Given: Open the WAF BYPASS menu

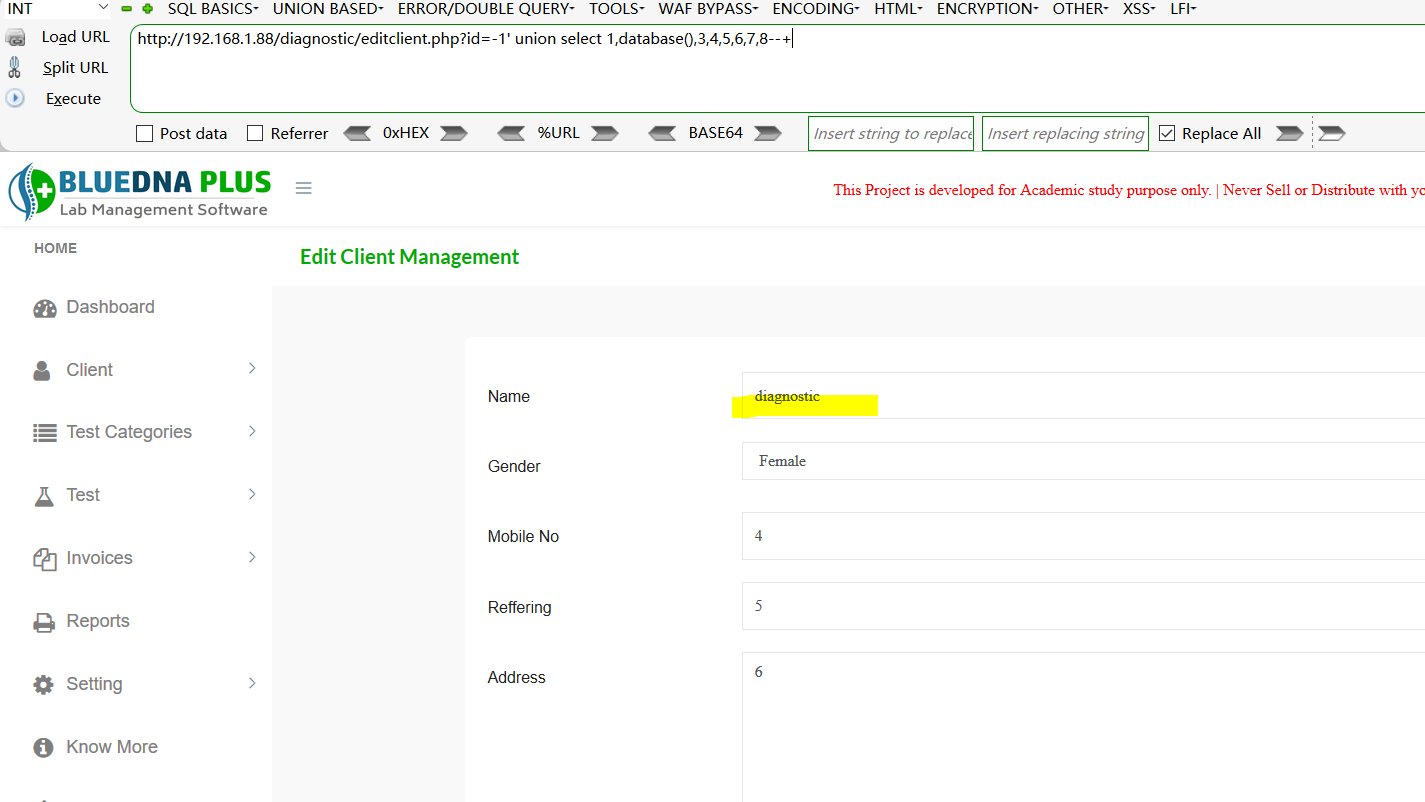Looking at the screenshot, I should 708,9.
